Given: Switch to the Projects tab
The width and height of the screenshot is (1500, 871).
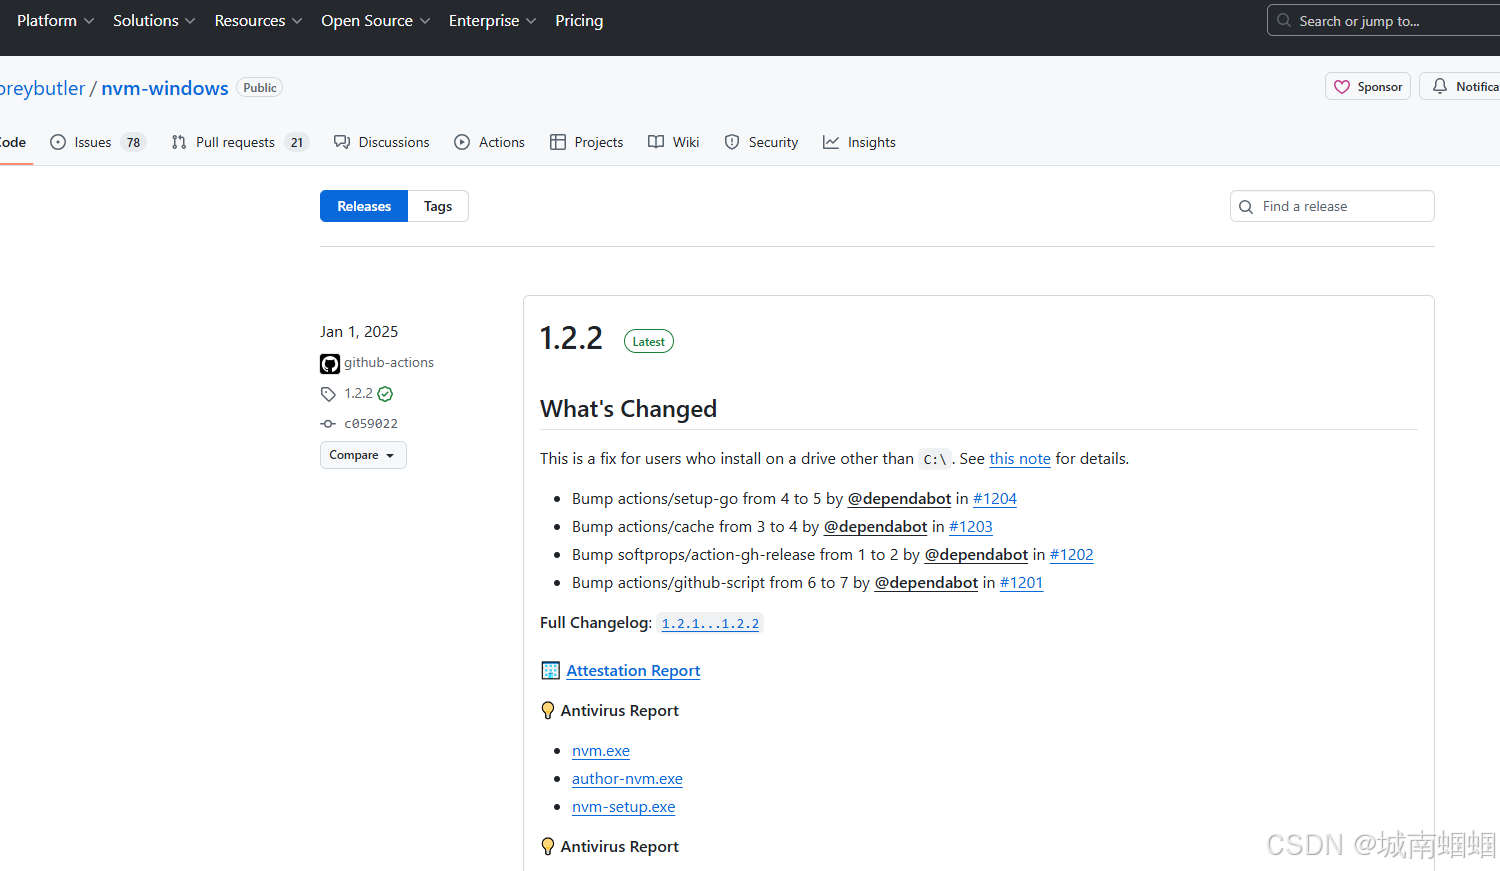Looking at the screenshot, I should (587, 142).
